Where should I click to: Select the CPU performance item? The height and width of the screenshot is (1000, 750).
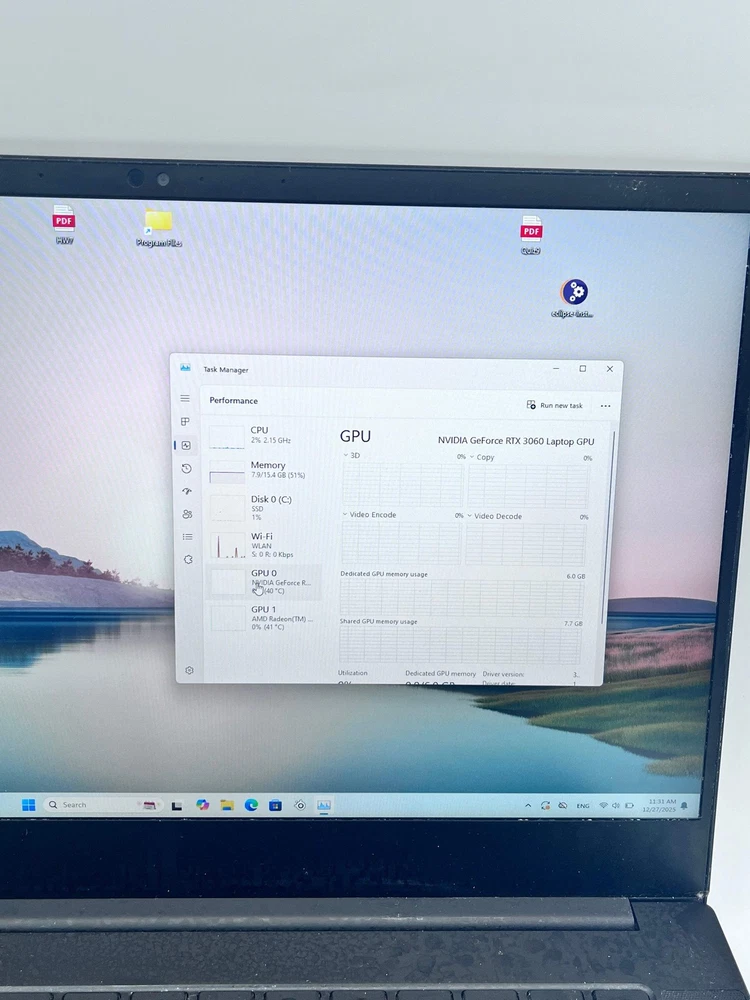[262, 435]
